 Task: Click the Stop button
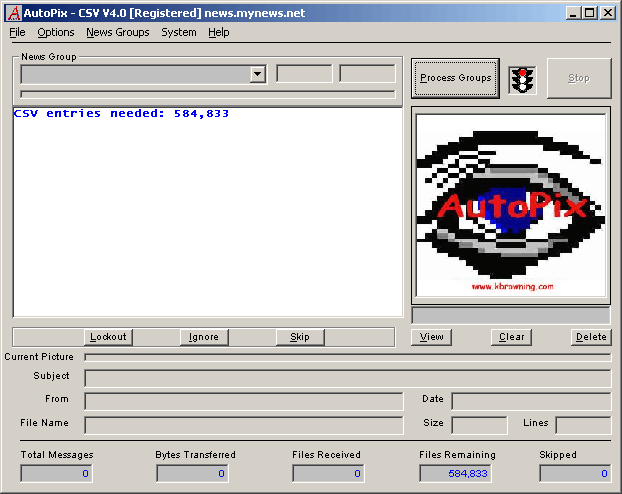[579, 78]
